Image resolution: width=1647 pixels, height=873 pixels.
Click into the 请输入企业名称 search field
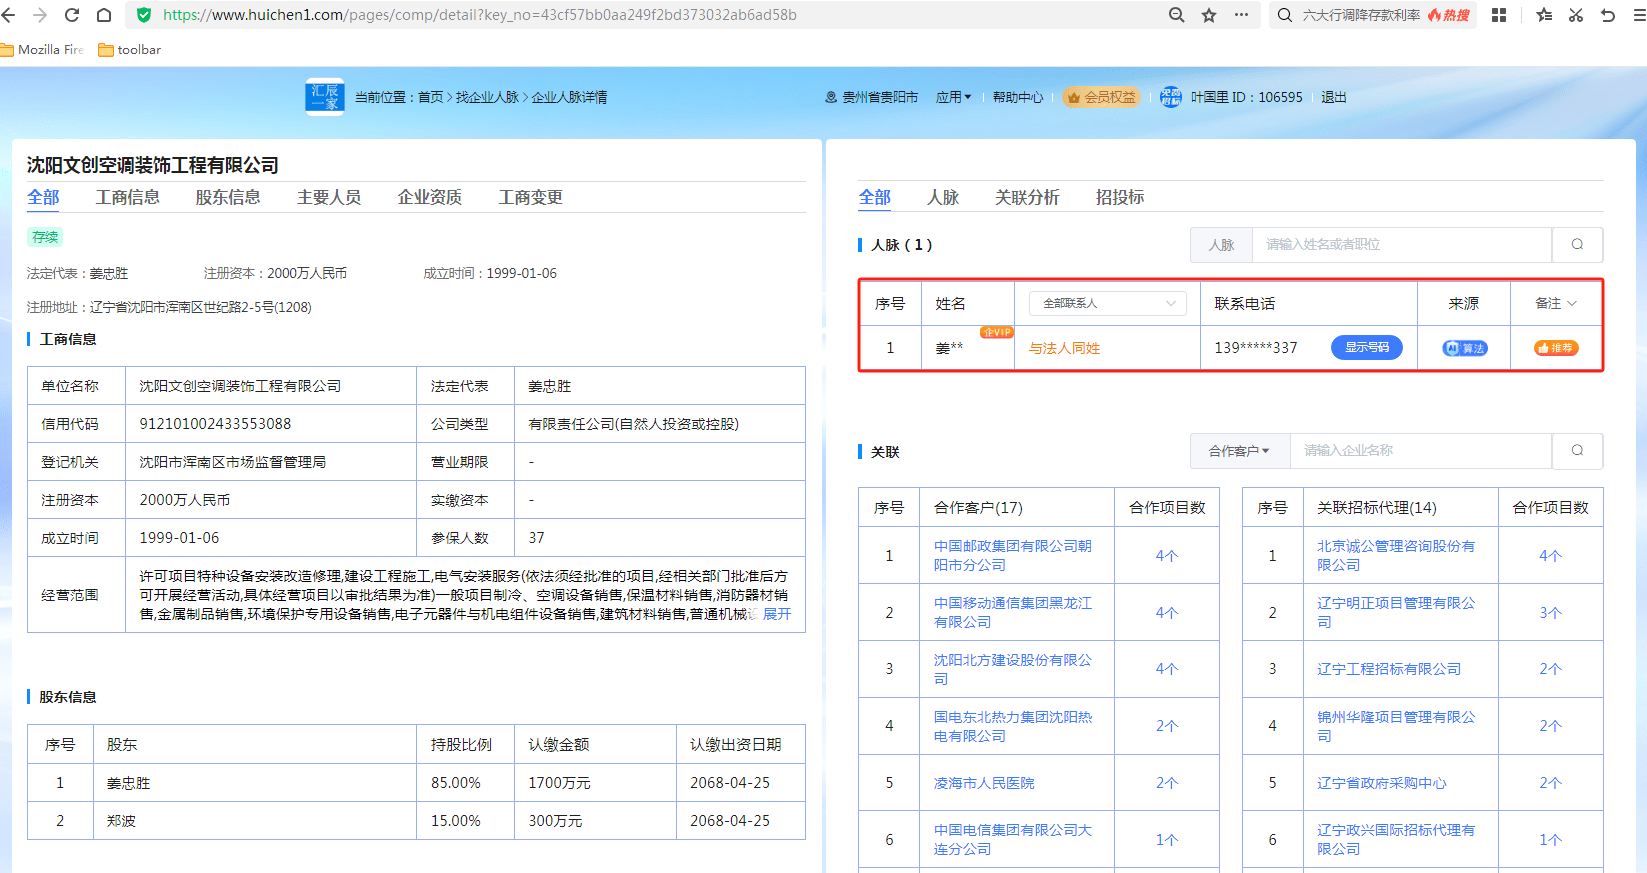coord(1421,451)
